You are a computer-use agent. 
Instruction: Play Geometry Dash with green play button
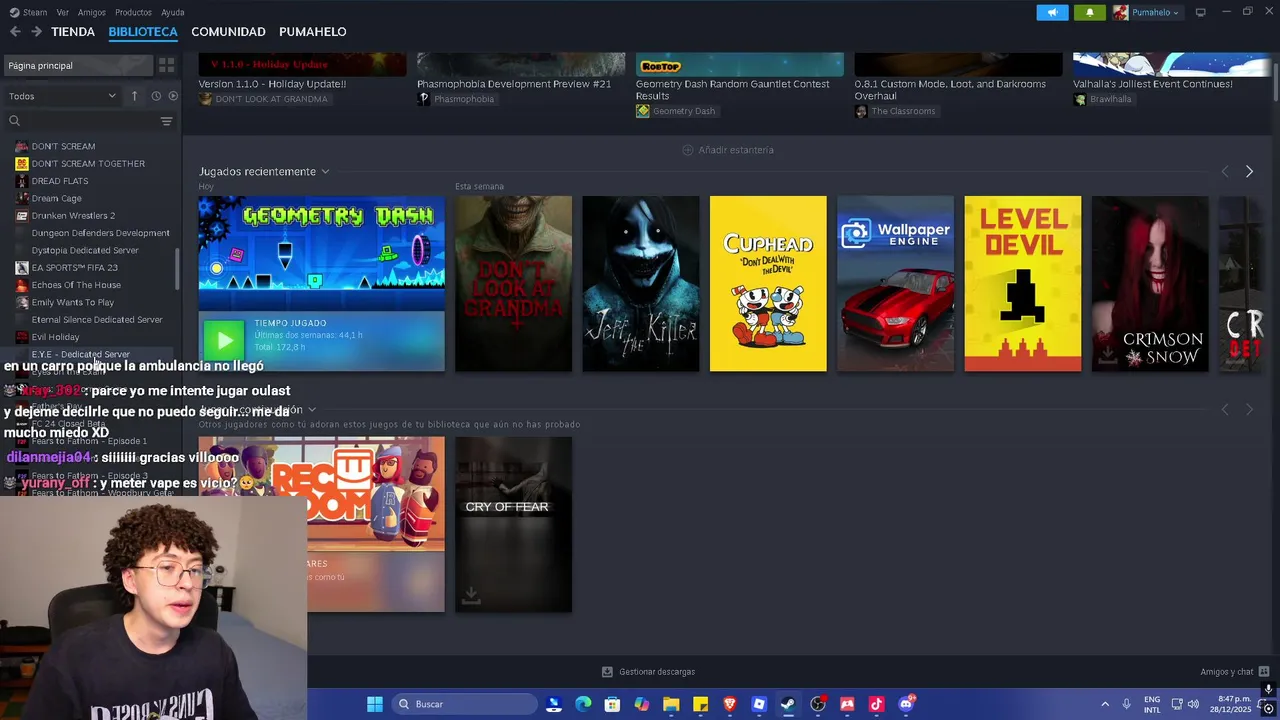pyautogui.click(x=224, y=341)
